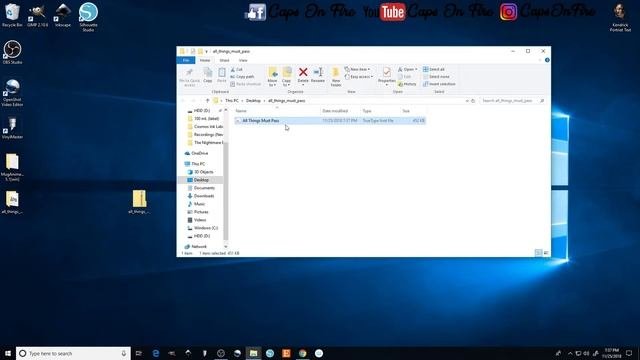Click the Windows Start button
This screenshot has height=360, width=640.
(8, 353)
